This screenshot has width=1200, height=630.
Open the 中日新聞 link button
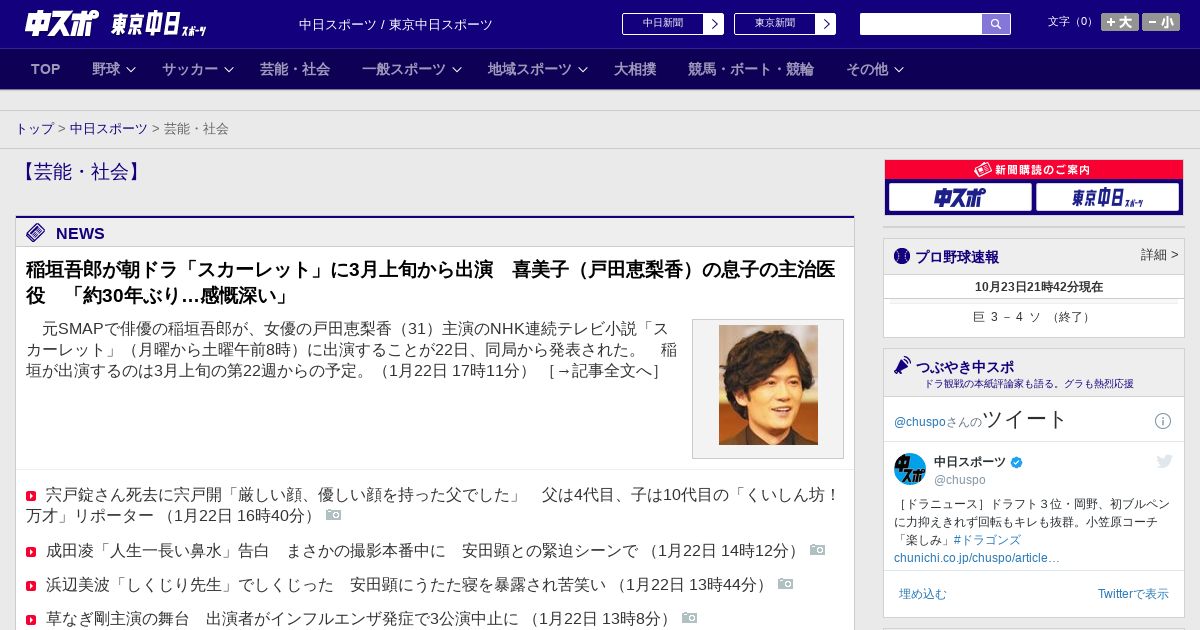point(663,24)
